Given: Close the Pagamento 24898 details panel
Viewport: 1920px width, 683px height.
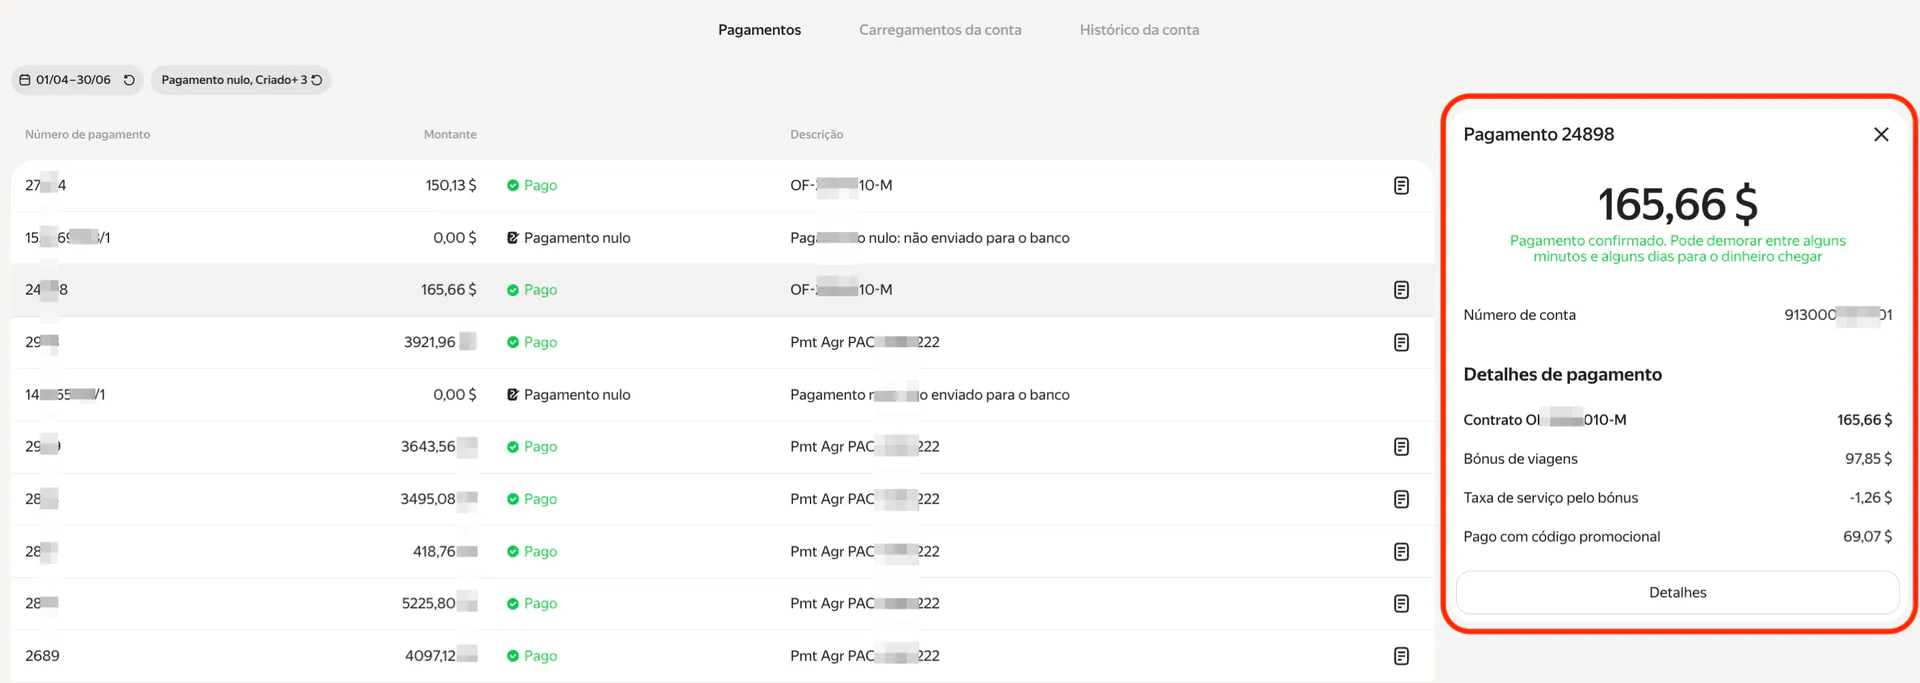Looking at the screenshot, I should (1881, 134).
